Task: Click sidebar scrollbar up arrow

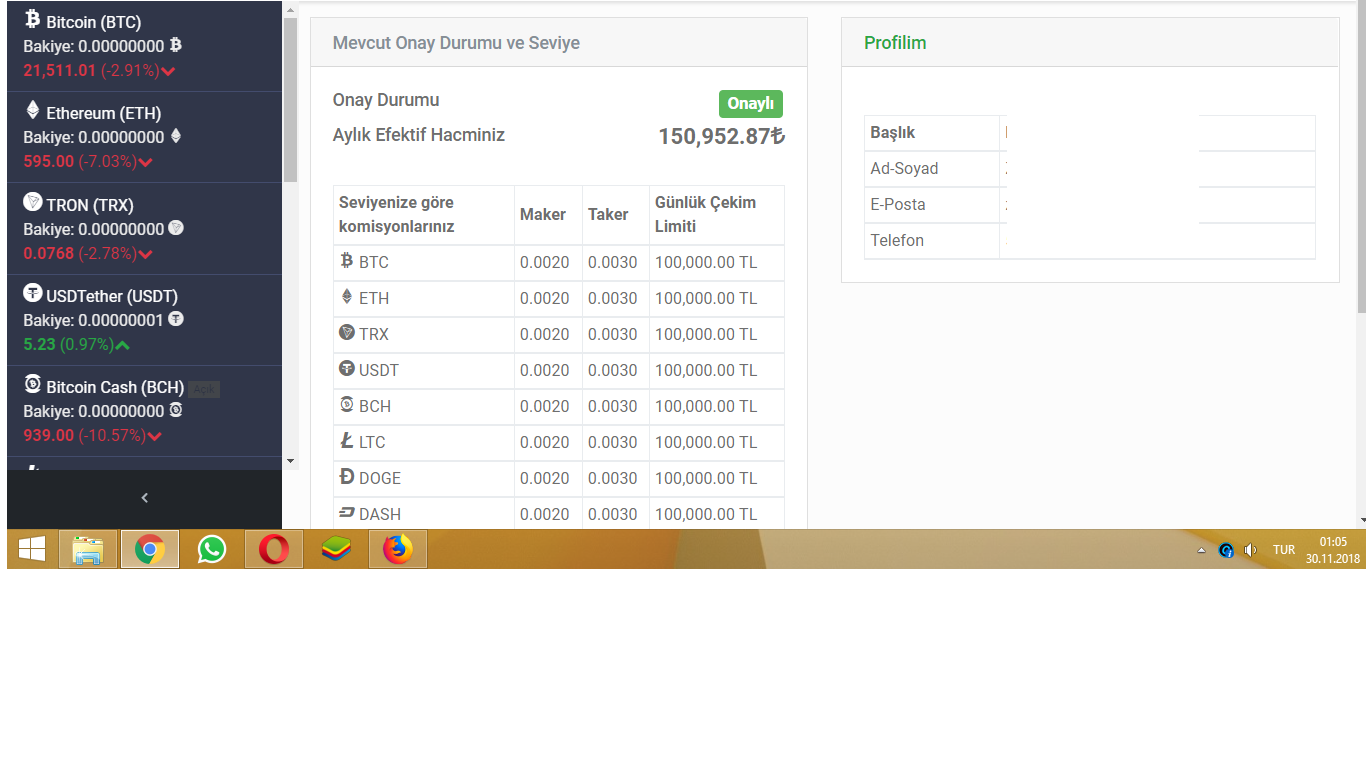Action: [291, 11]
